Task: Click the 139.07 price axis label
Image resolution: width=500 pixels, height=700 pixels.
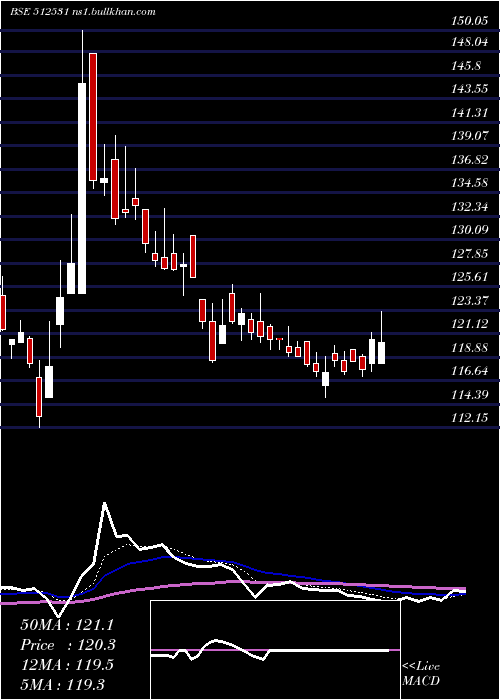Action: click(469, 136)
